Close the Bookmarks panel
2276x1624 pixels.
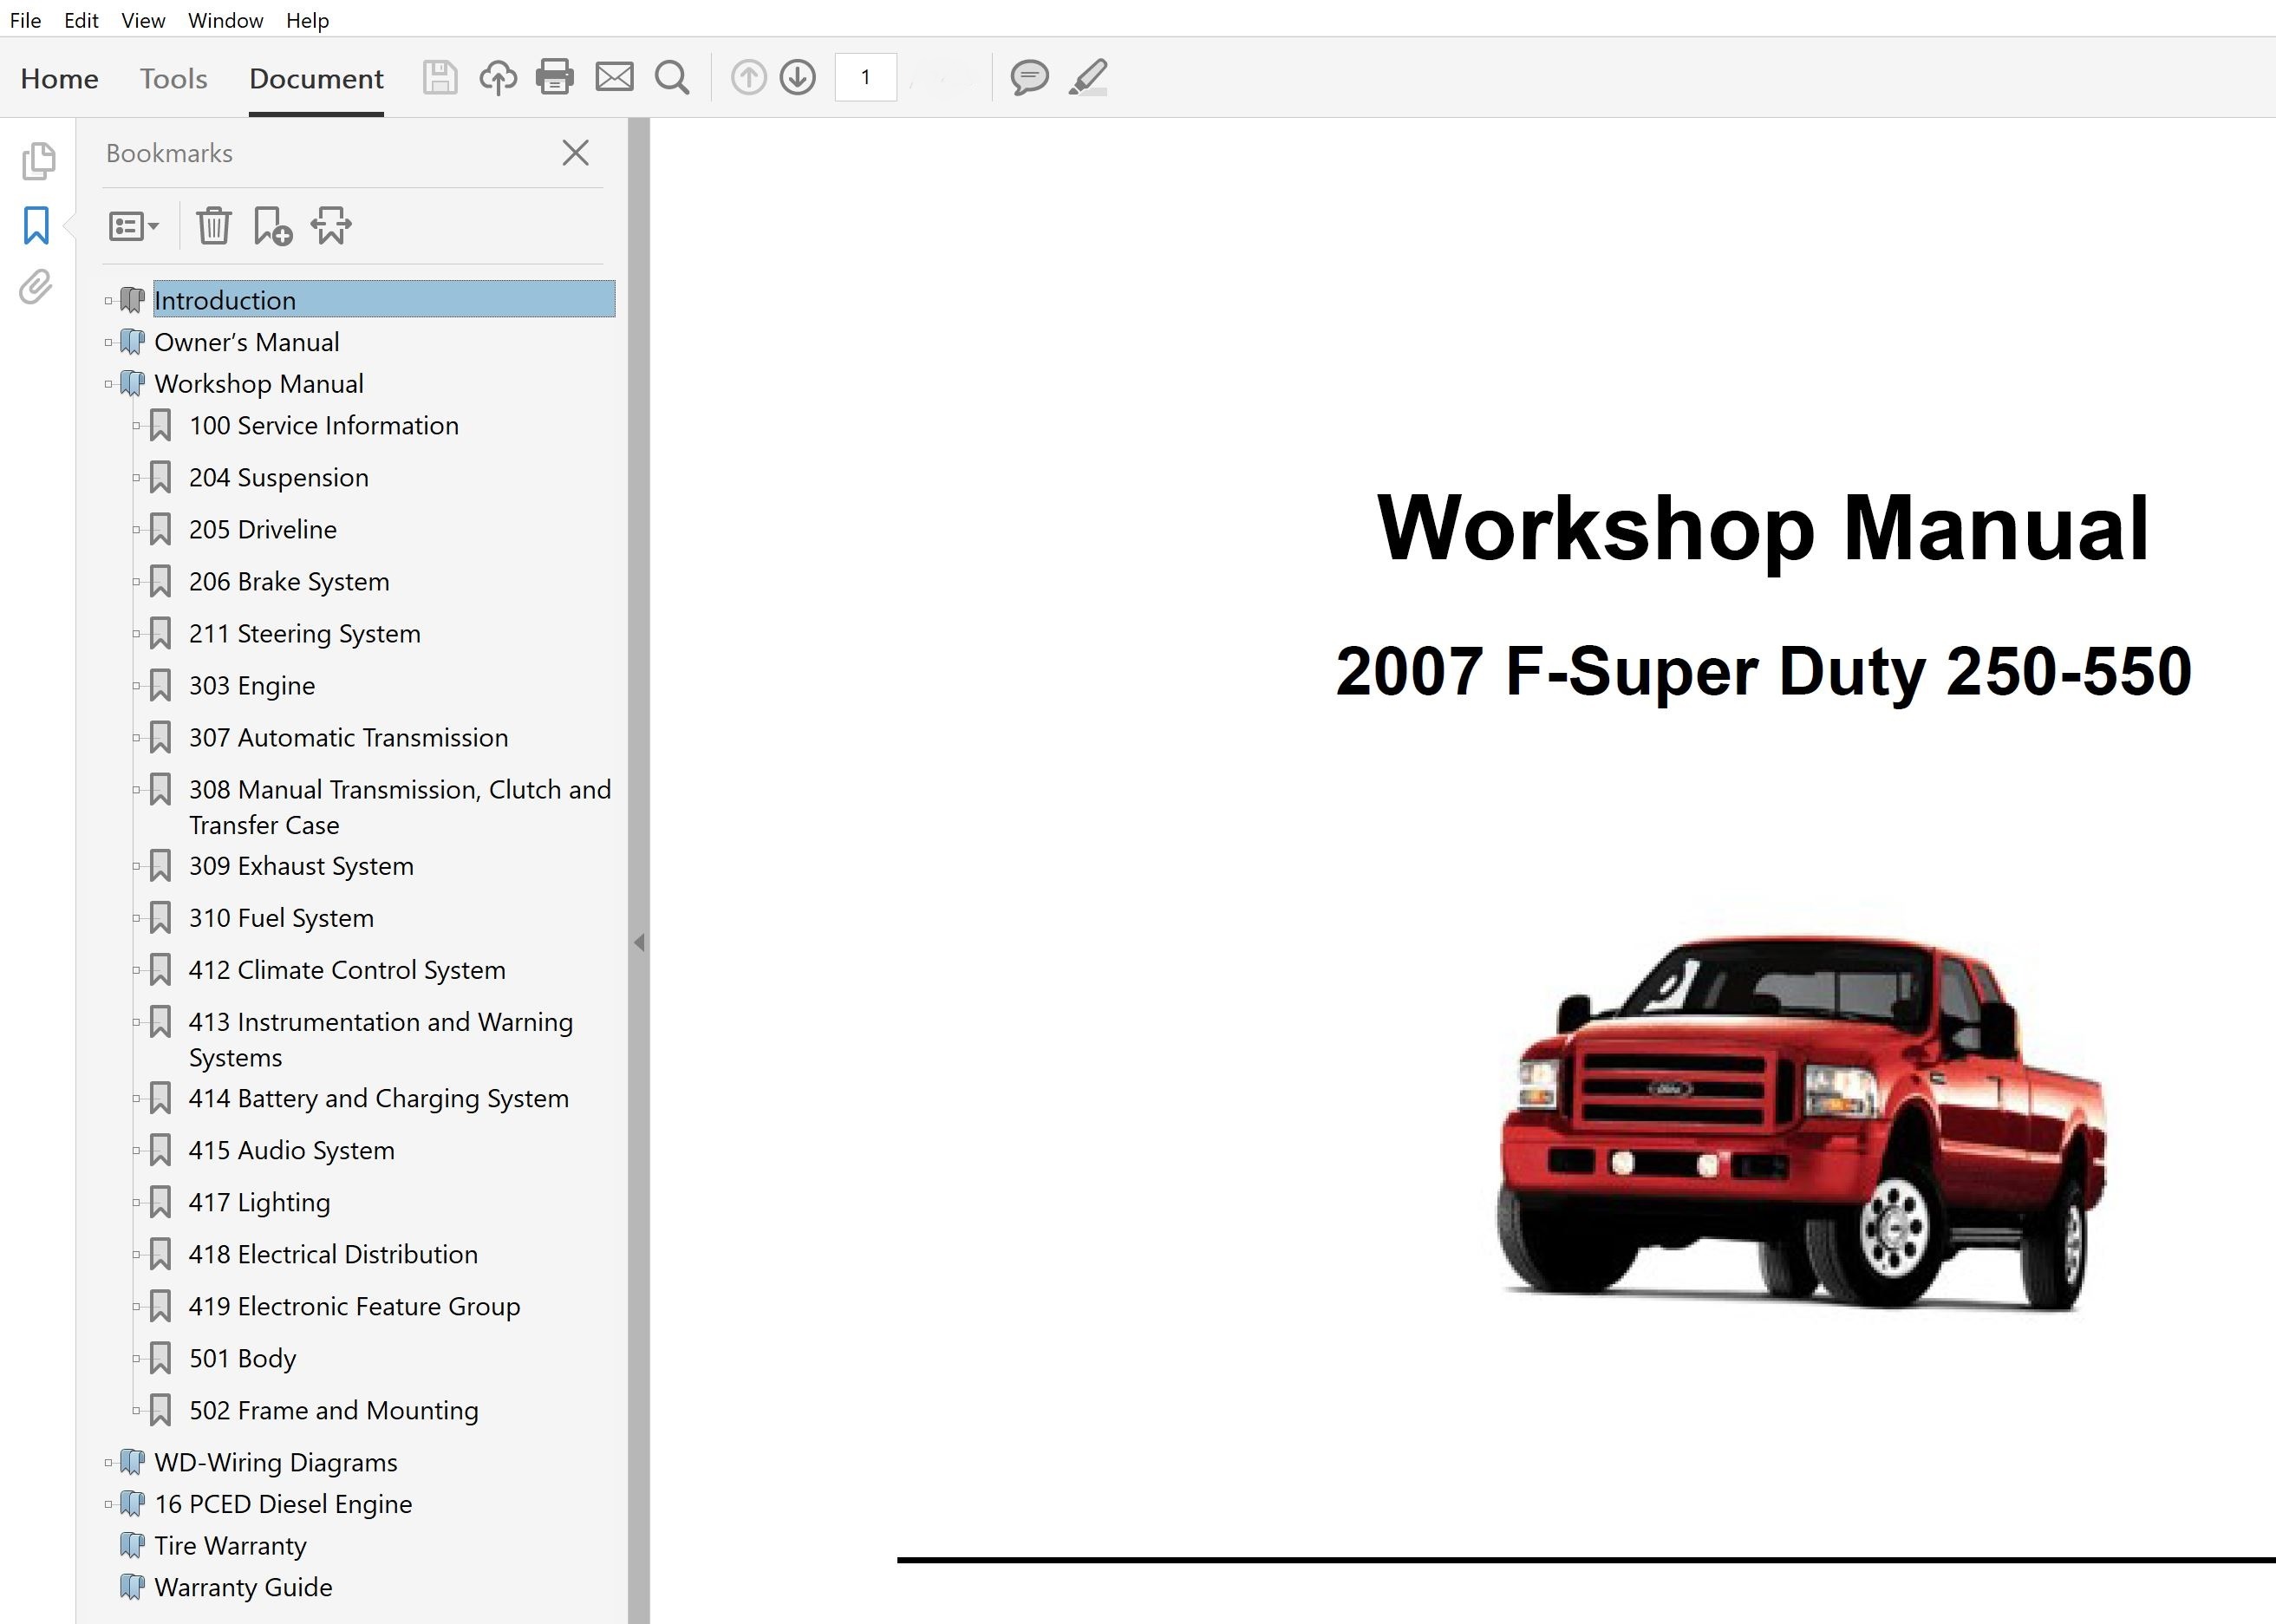pyautogui.click(x=575, y=153)
